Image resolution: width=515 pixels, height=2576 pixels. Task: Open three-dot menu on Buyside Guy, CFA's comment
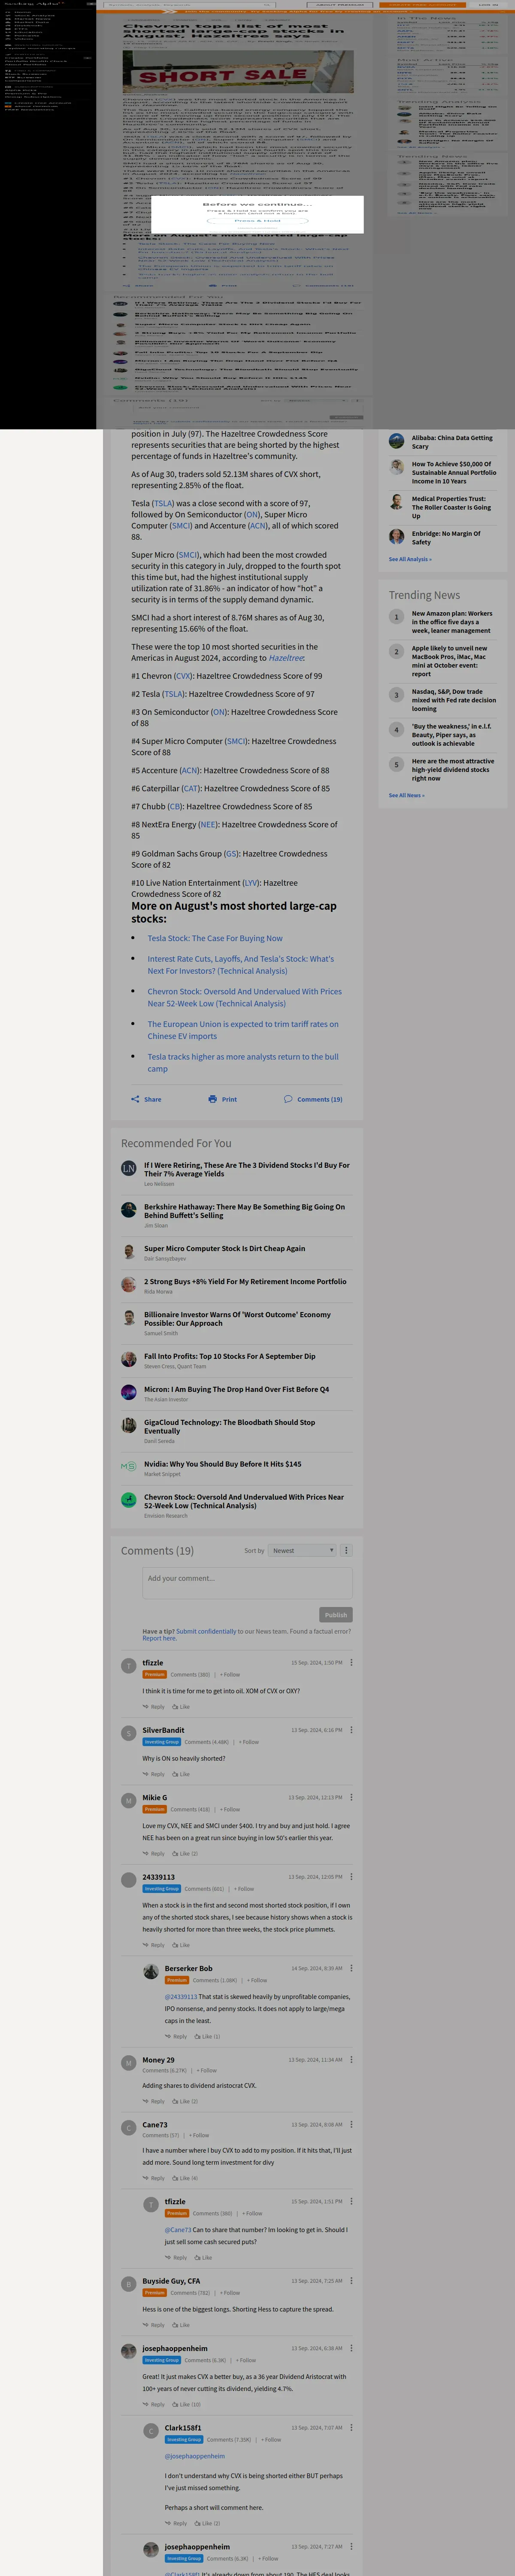point(351,2281)
